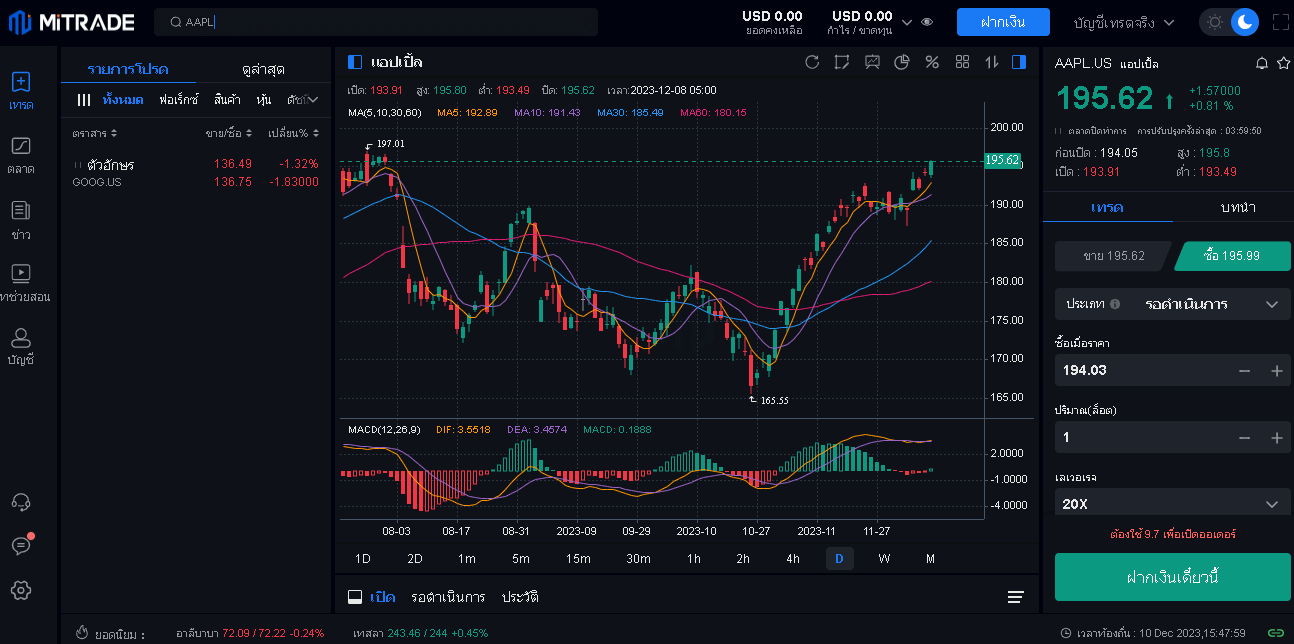Image resolution: width=1294 pixels, height=644 pixels.
Task: Decrease the buy price with minus button
Action: coord(1244,371)
